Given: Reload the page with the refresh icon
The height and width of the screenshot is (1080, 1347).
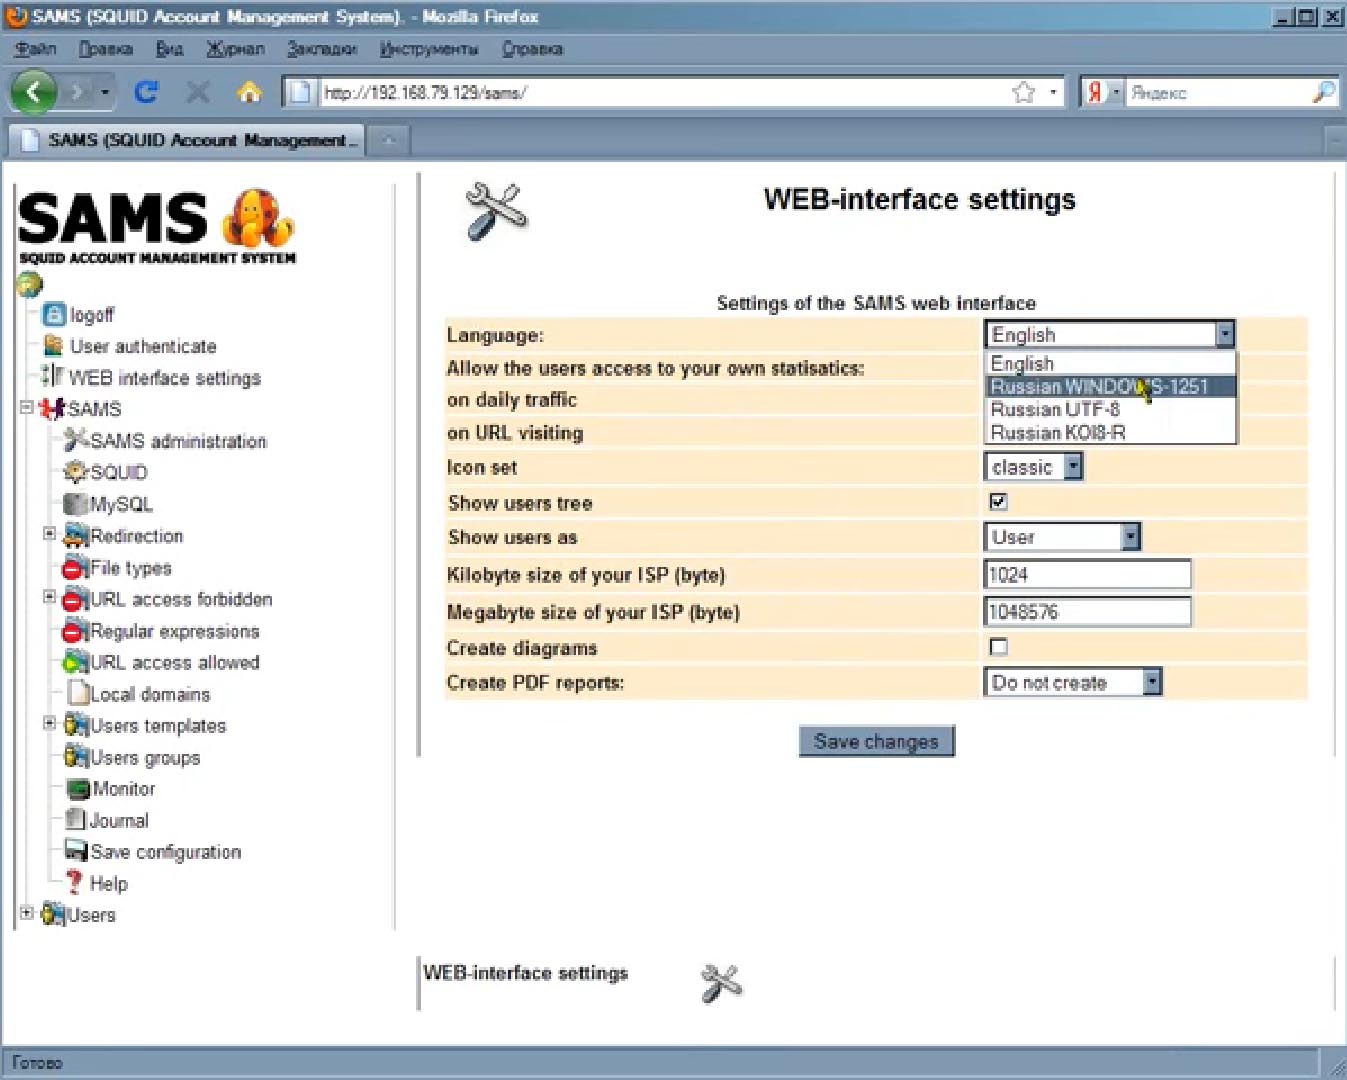Looking at the screenshot, I should 146,92.
